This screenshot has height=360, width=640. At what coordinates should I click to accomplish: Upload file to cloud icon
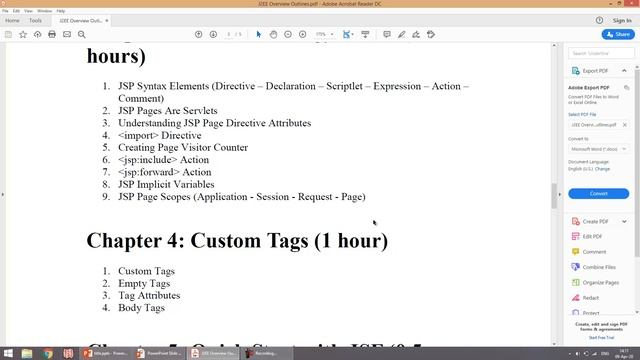click(x=38, y=35)
